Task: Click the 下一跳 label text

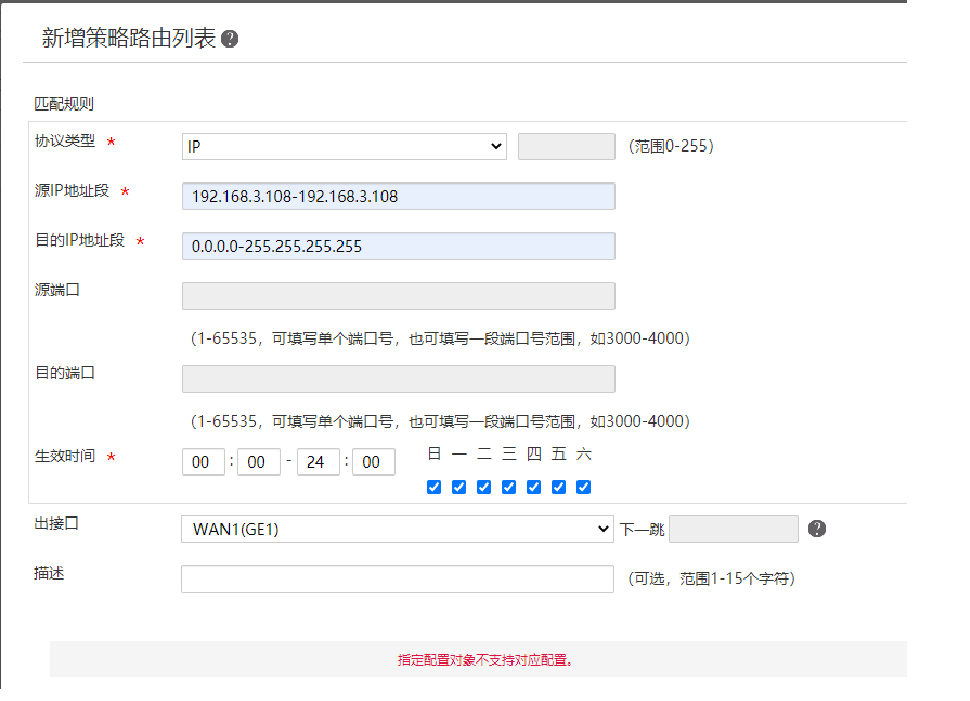Action: (x=642, y=530)
